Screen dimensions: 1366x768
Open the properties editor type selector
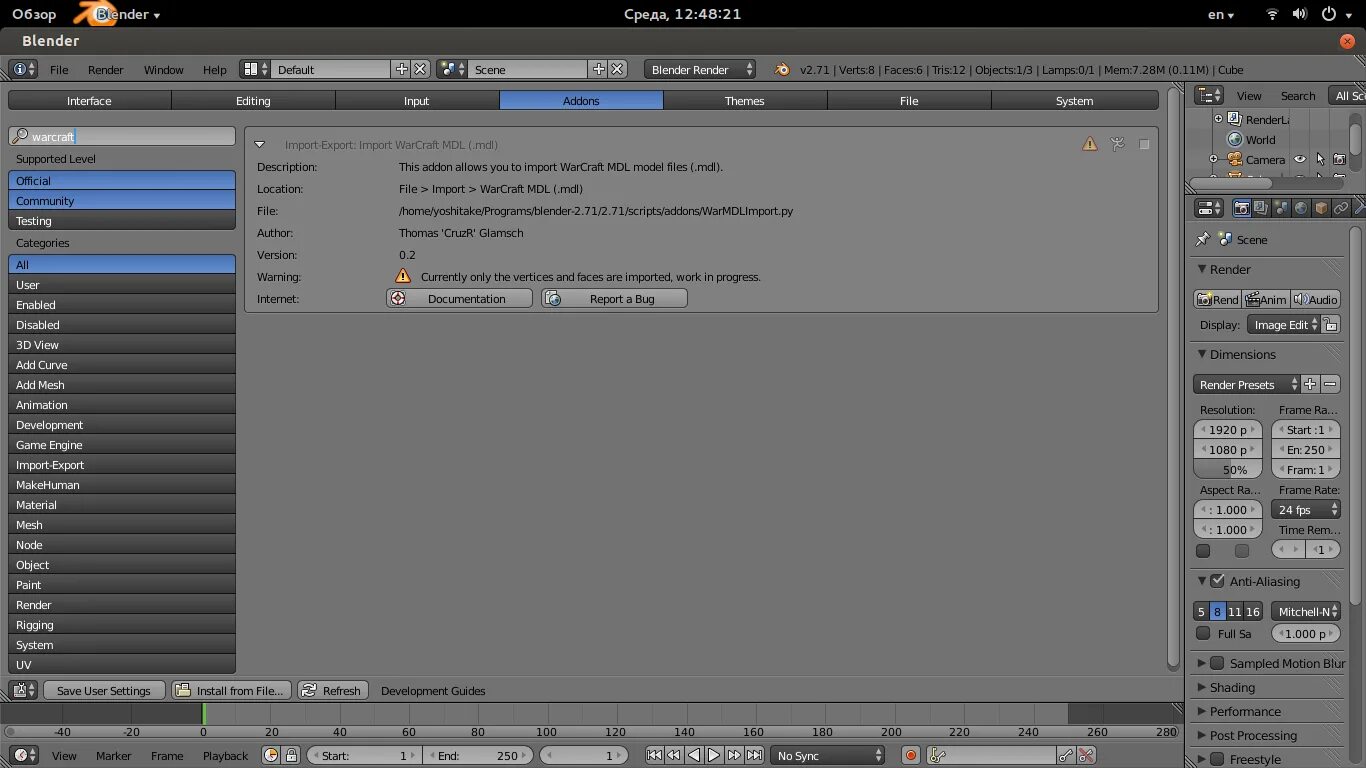pyautogui.click(x=1209, y=208)
